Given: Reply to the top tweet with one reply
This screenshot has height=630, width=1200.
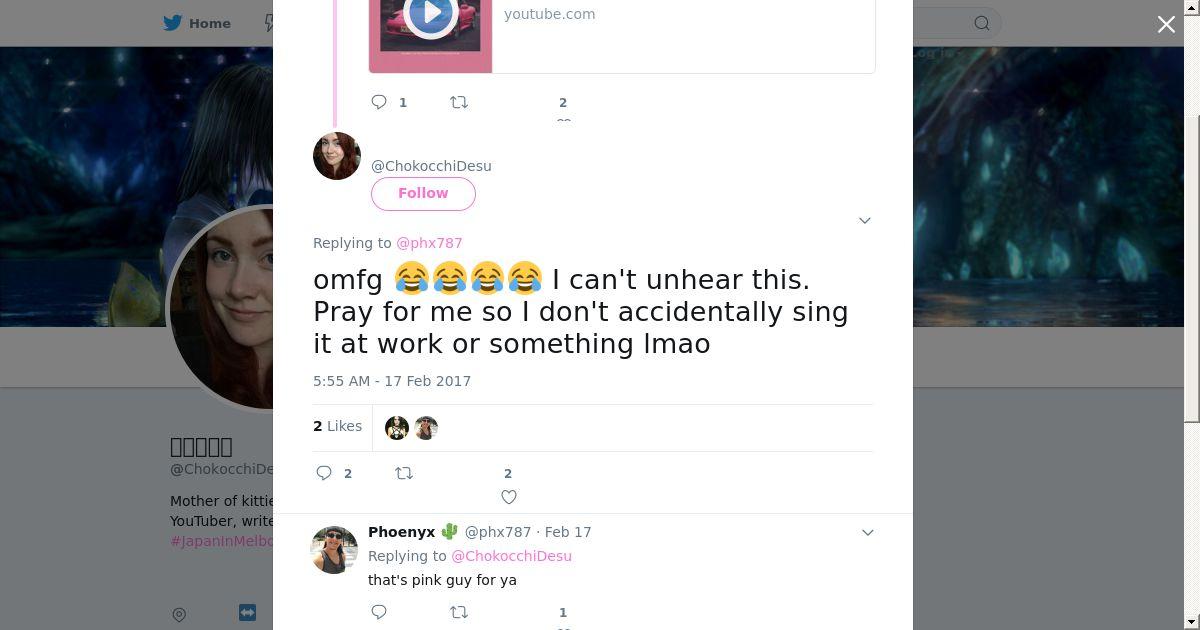Looking at the screenshot, I should click(x=379, y=102).
